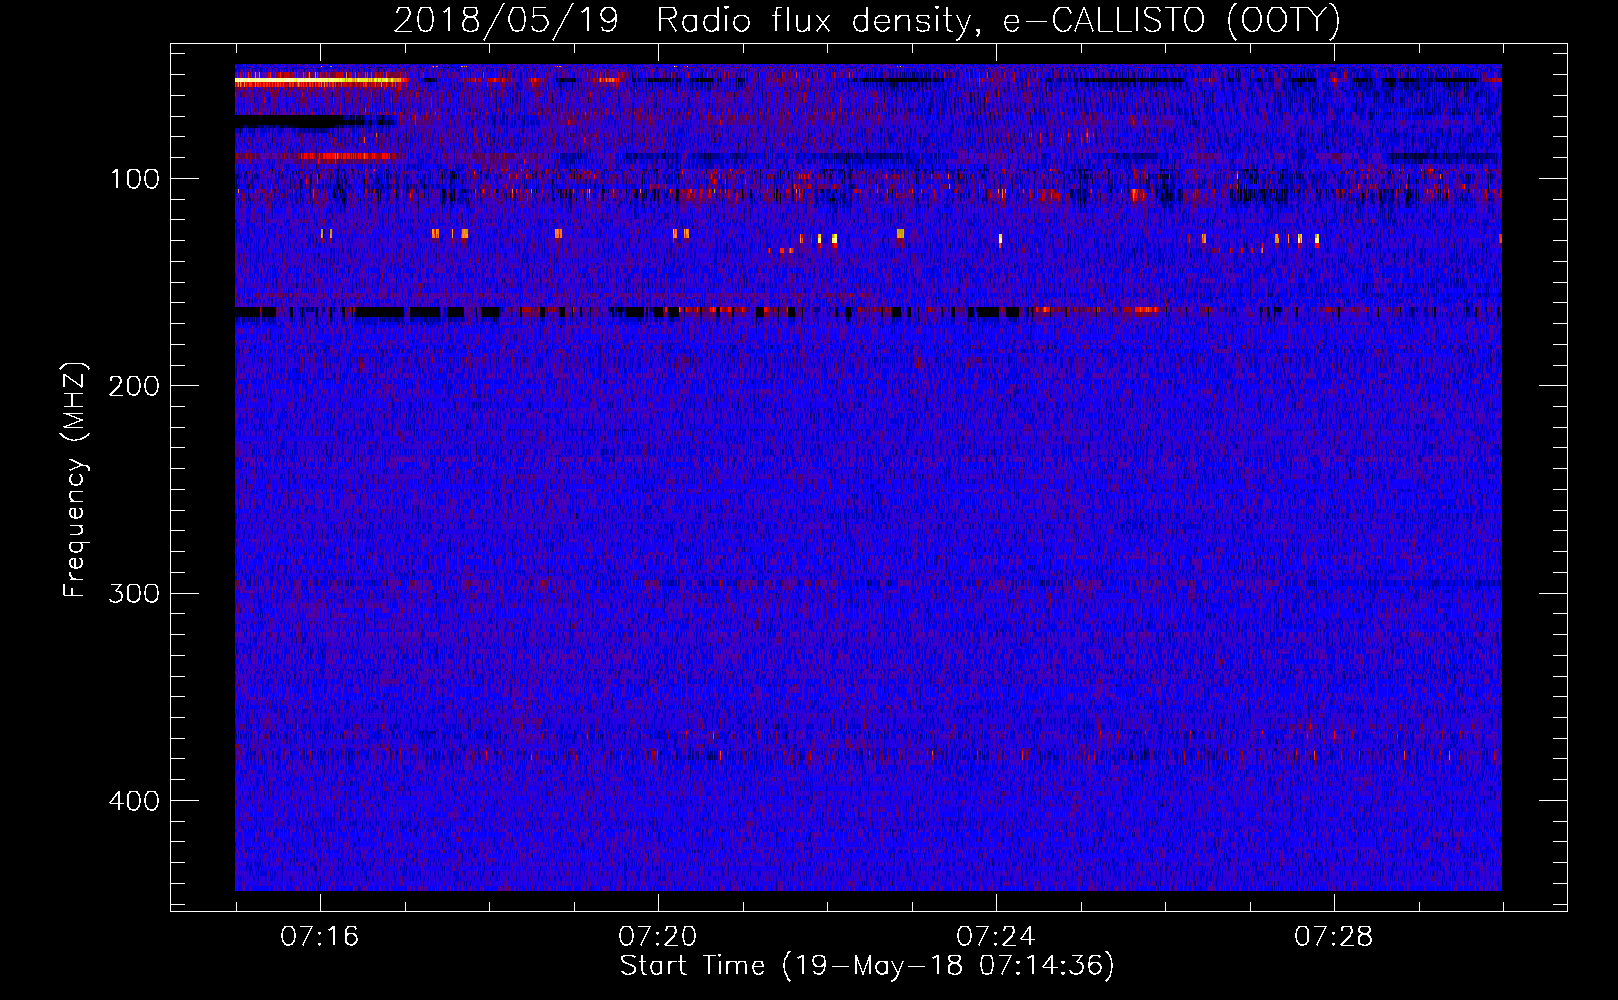
Task: Click the 100 frequency tick label
Action: point(135,179)
